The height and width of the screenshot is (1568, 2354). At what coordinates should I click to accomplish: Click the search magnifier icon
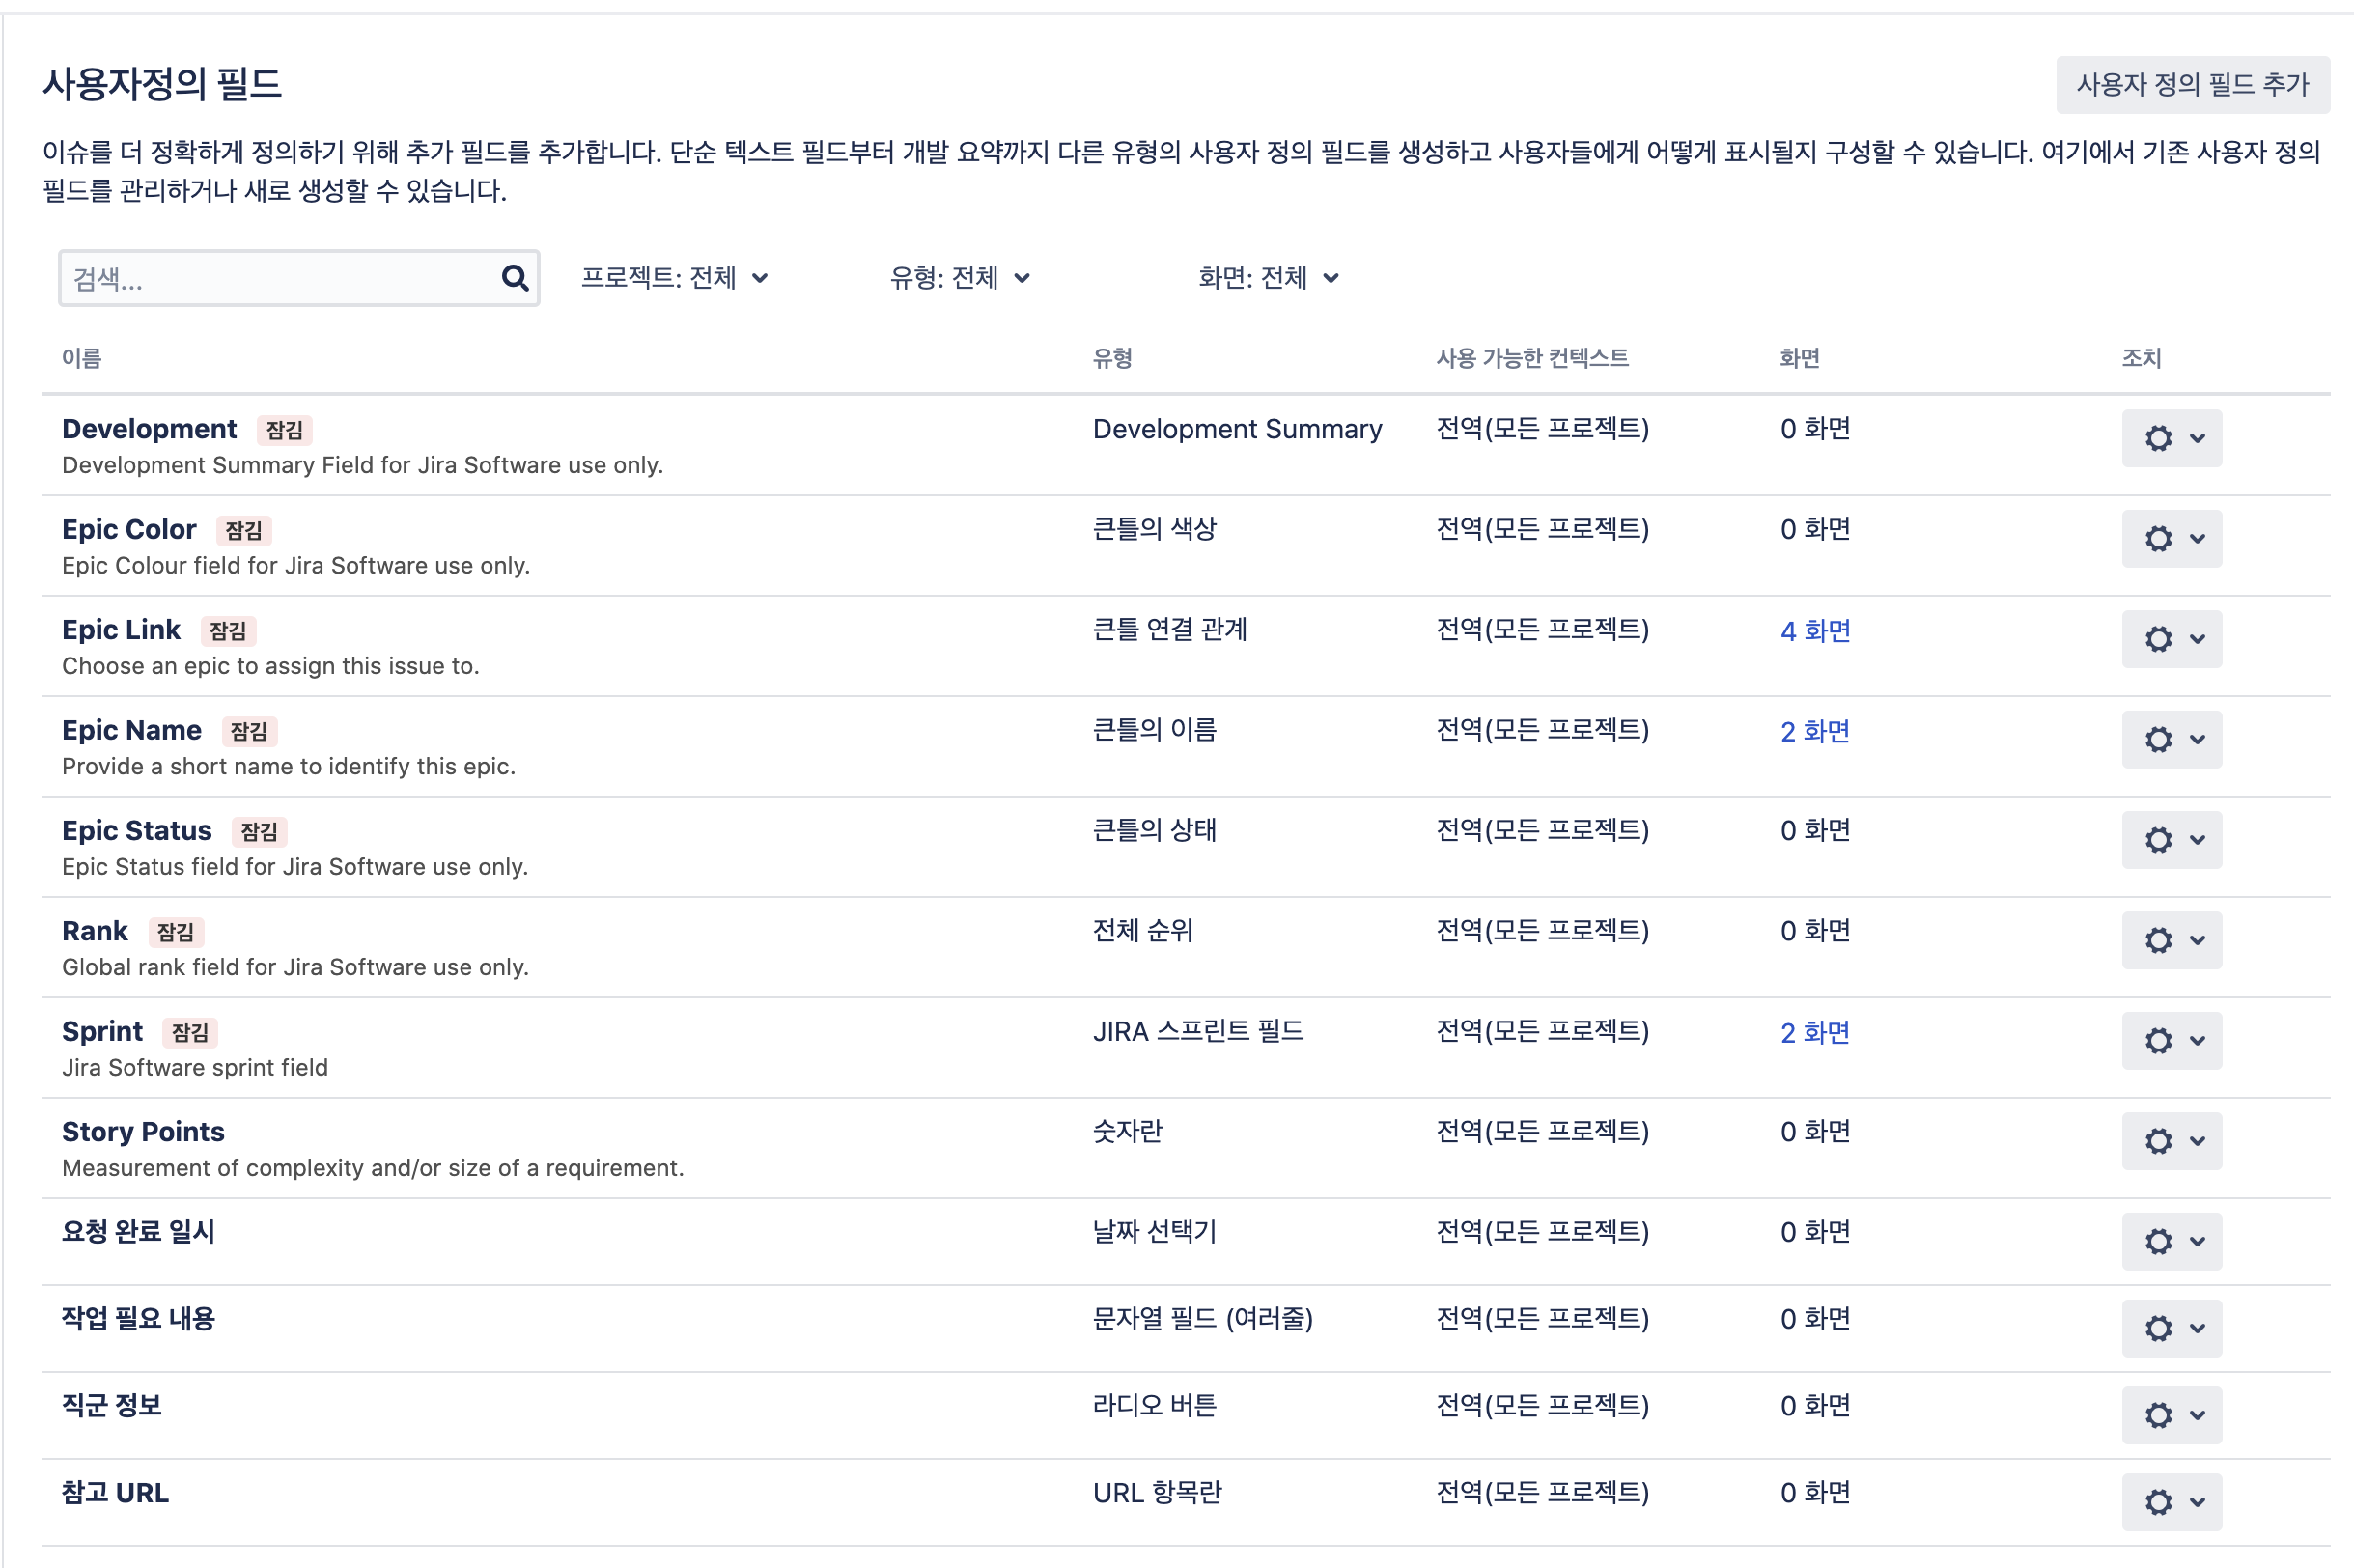(514, 278)
